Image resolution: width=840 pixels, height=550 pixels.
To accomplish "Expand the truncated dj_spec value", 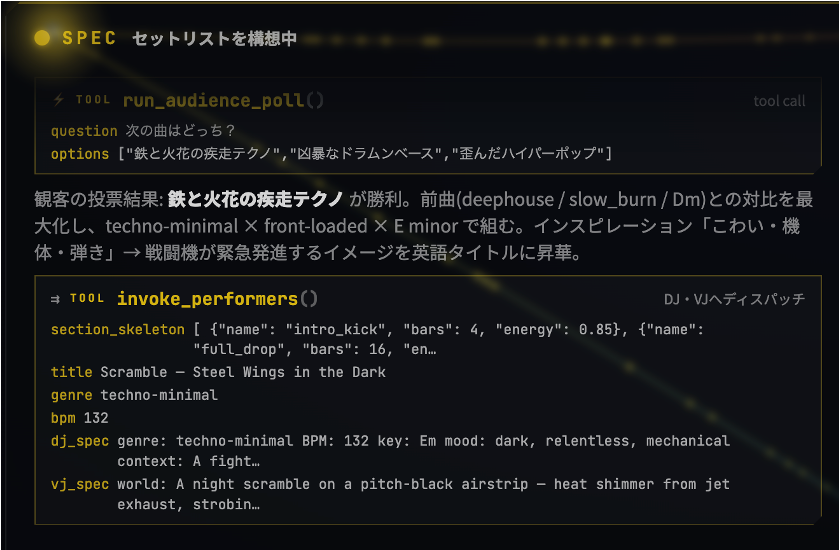I will click(x=423, y=451).
